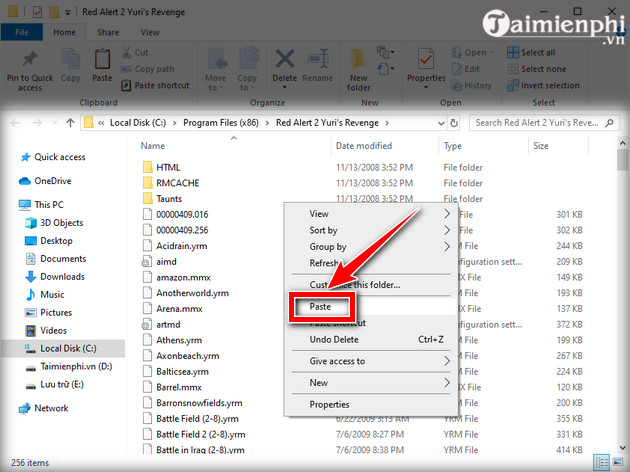Image resolution: width=630 pixels, height=472 pixels.
Task: Click the Cut scissors button
Action: pos(135,53)
